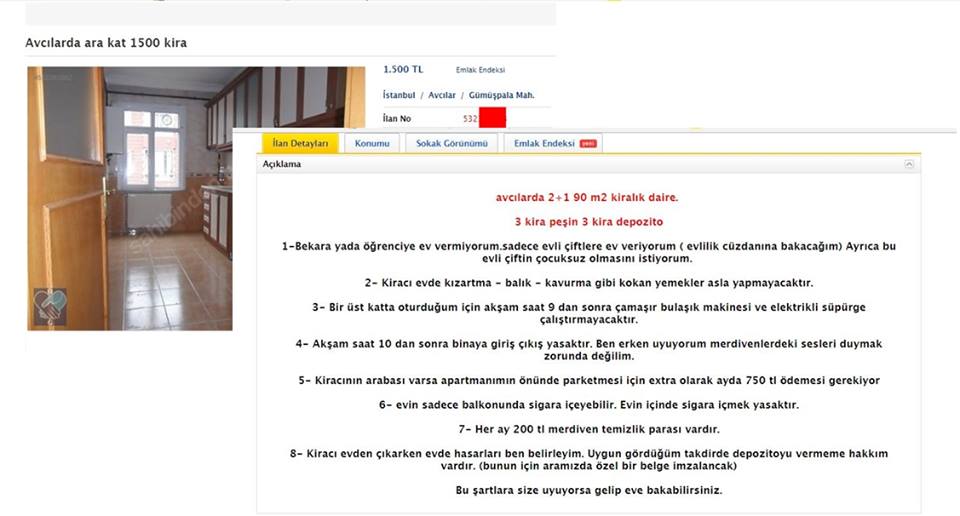
Task: Click the line 3 kira peşin 3 kira depozito
Action: click(x=589, y=222)
